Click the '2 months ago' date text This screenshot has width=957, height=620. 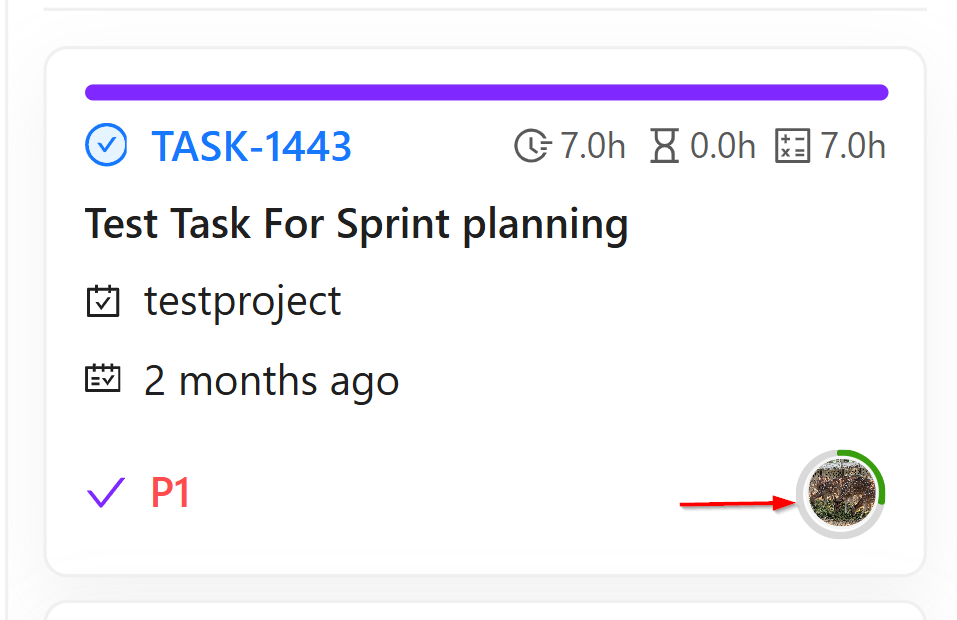[x=272, y=381]
